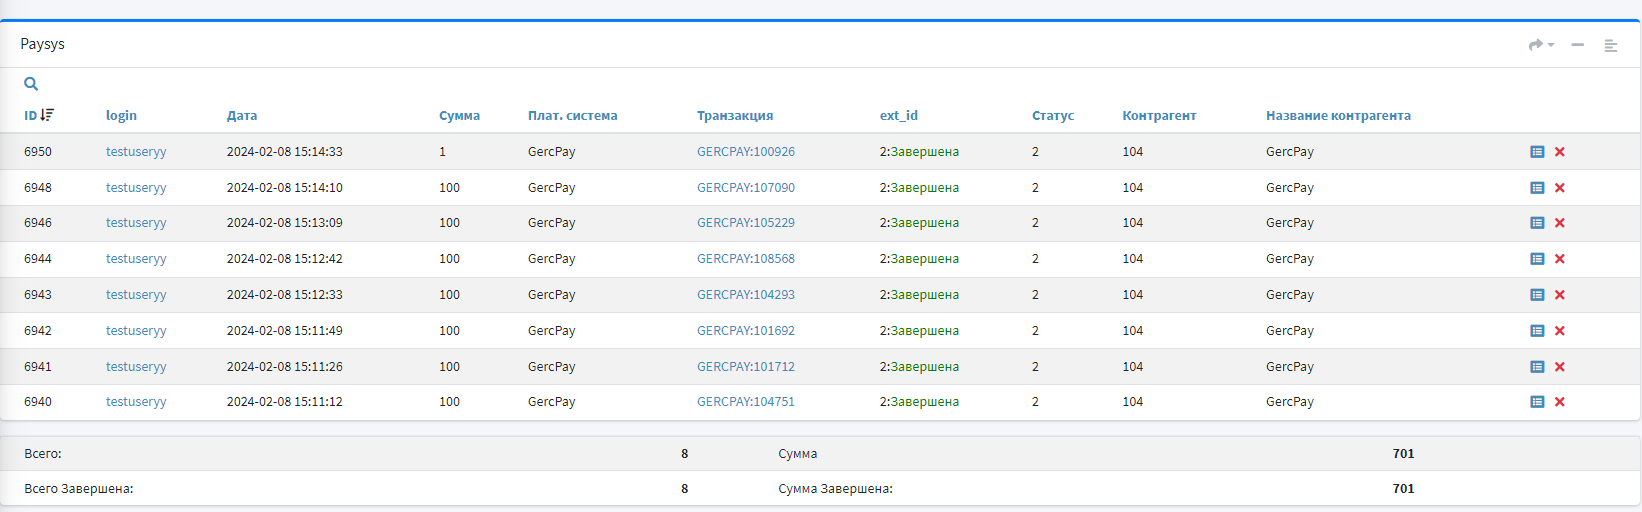Open details icon for payment 6941
Screen dimensions: 1642x512
1537,367
